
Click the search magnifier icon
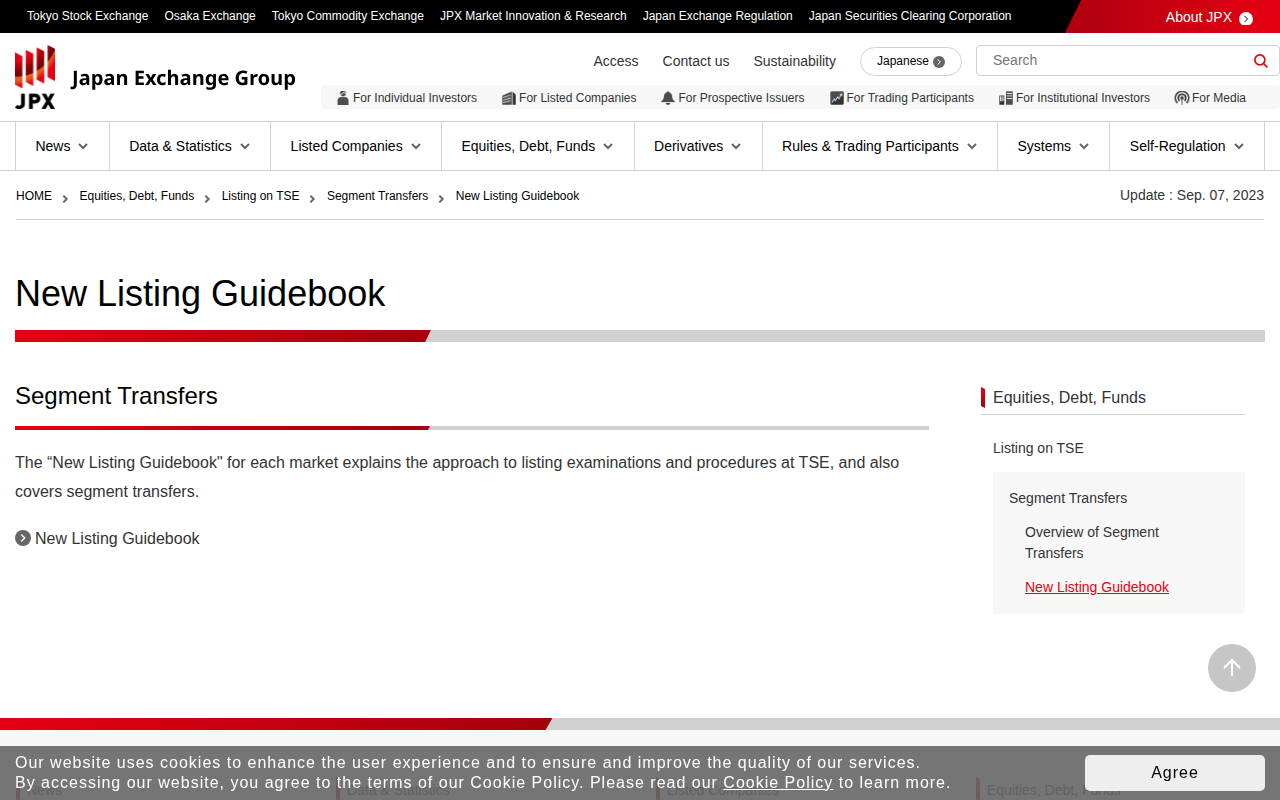coord(1260,61)
